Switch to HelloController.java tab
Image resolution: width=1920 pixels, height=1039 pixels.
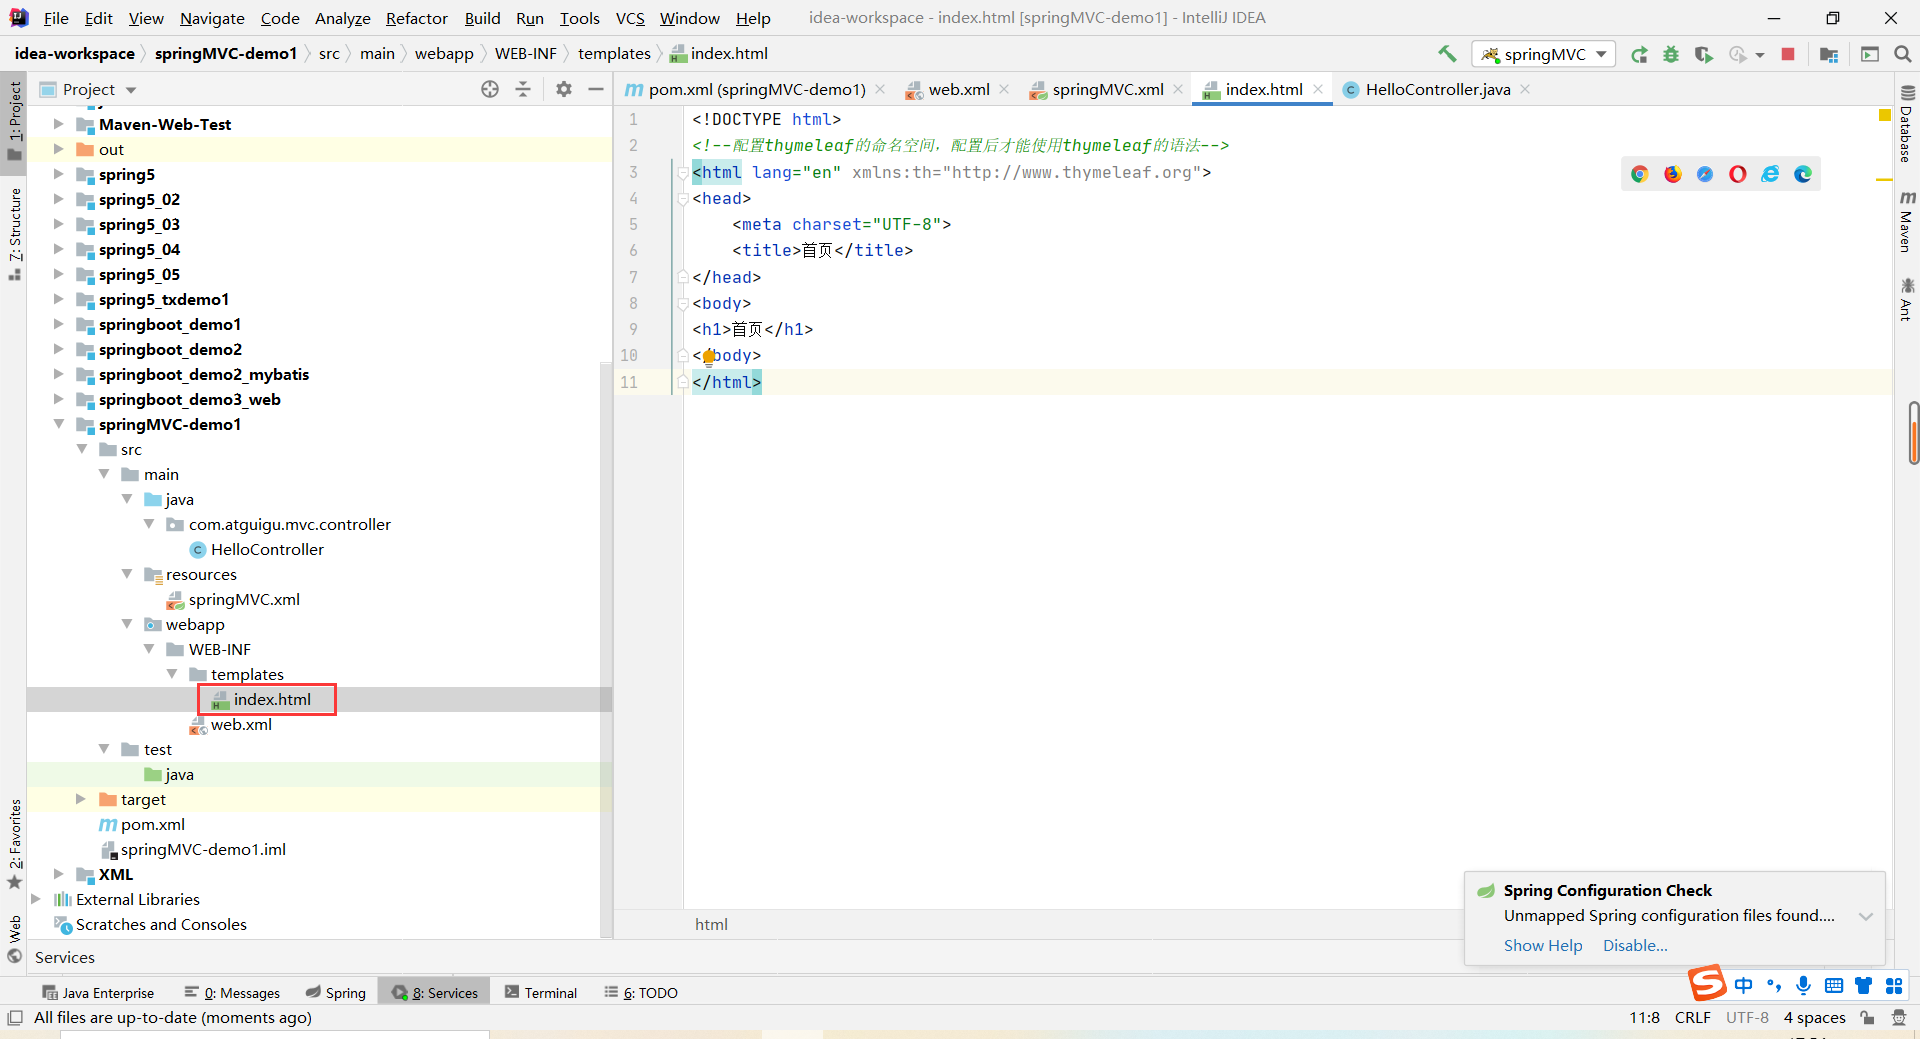tap(1437, 90)
